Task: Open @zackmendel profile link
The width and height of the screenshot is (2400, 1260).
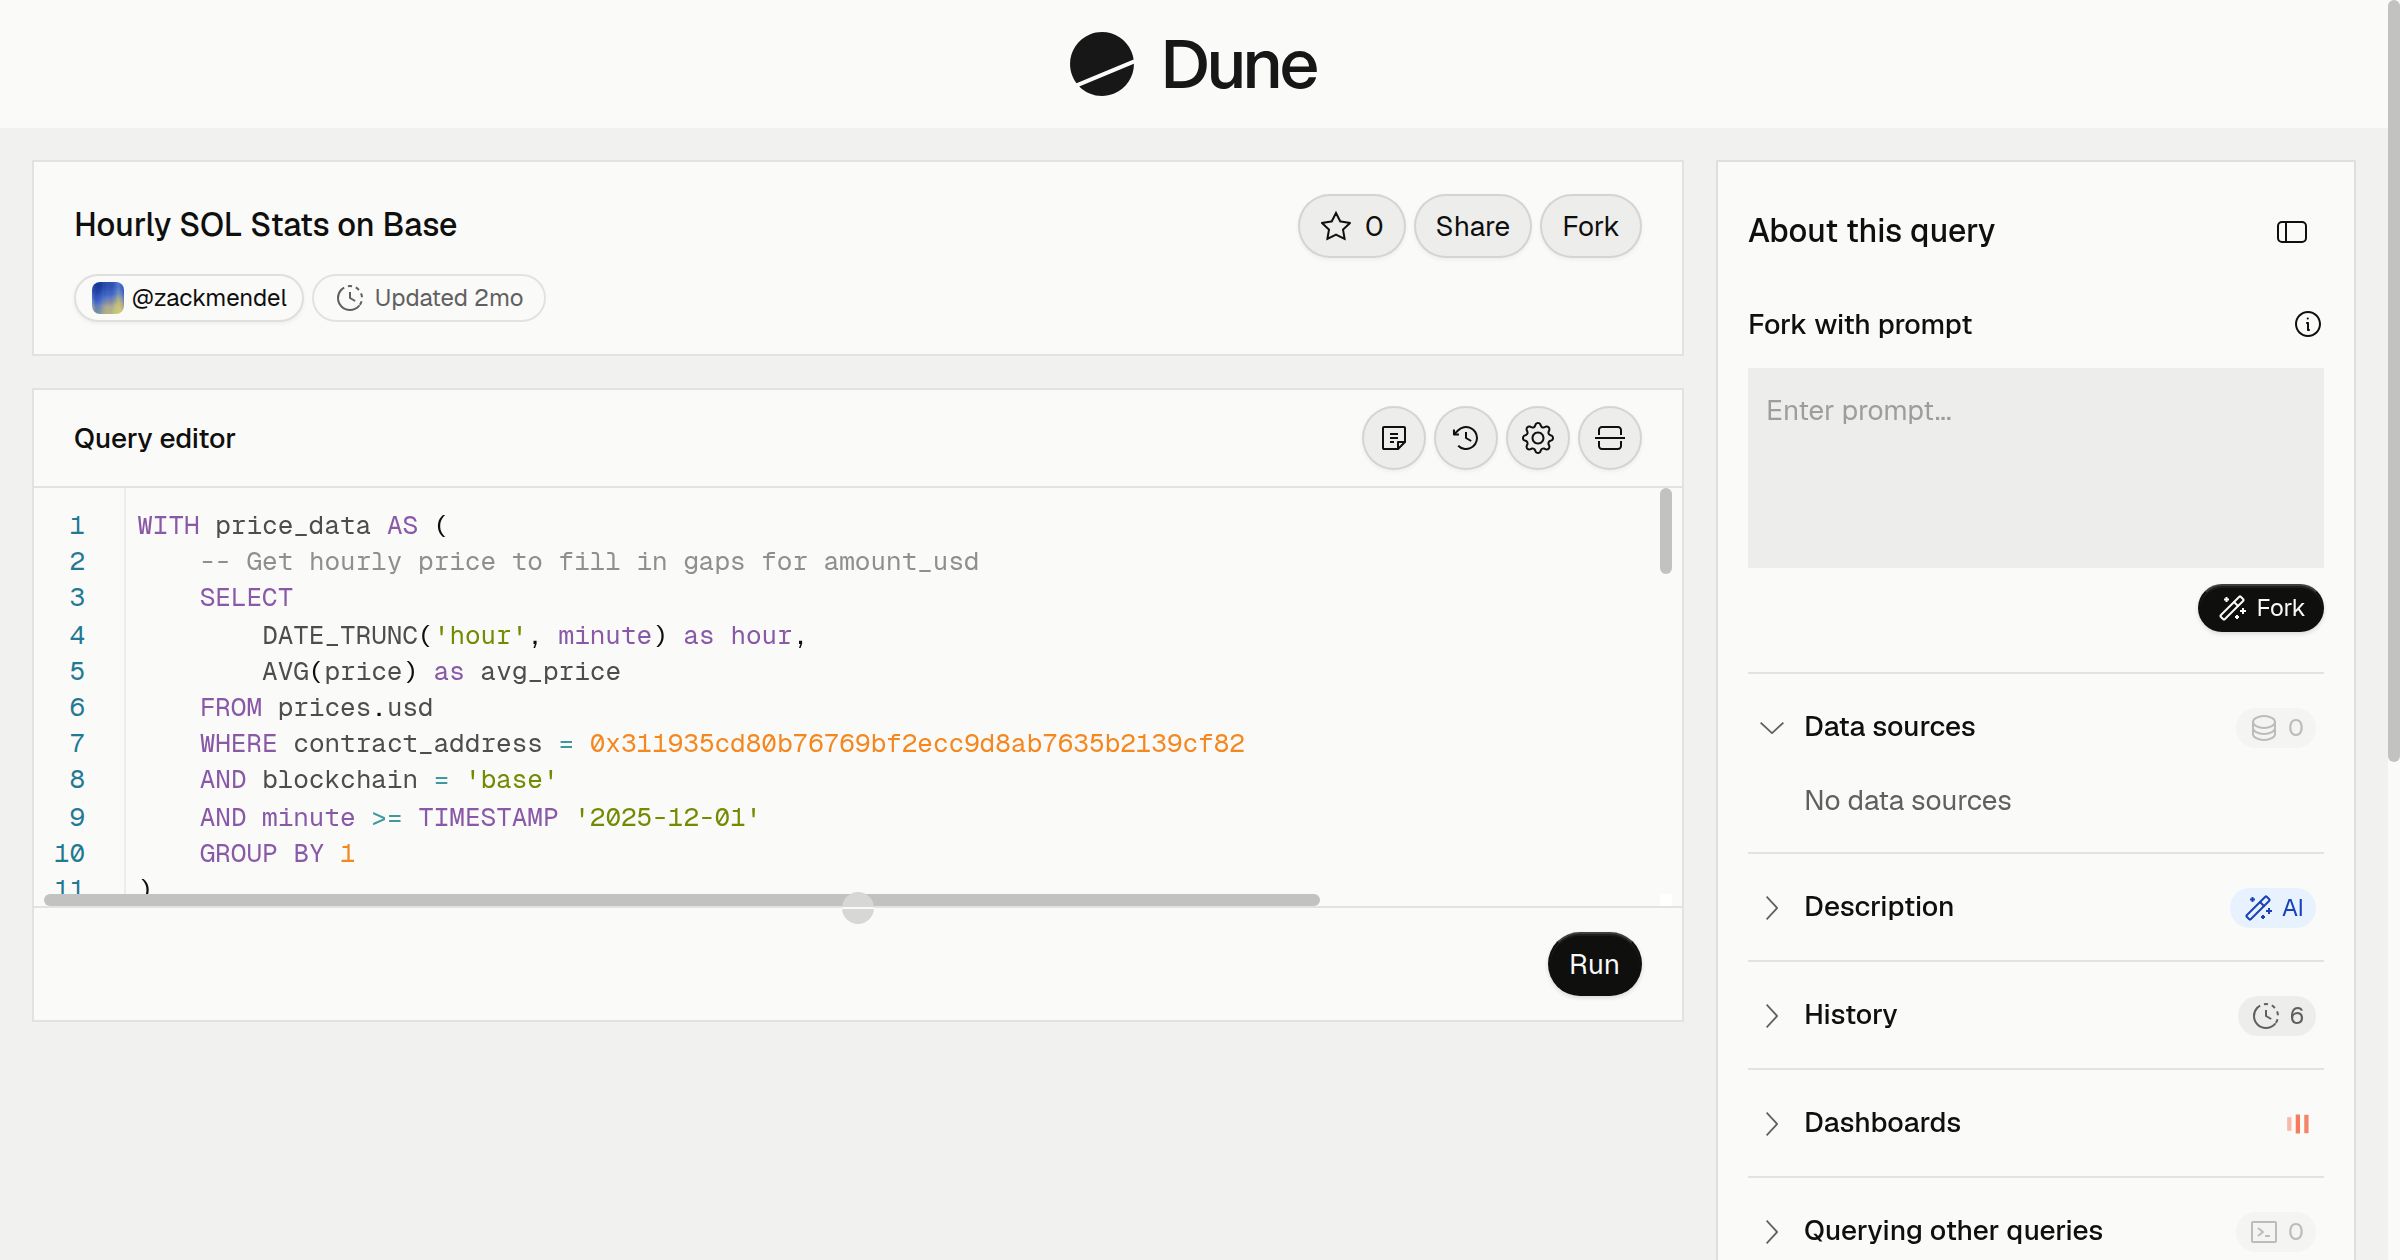Action: tap(189, 298)
